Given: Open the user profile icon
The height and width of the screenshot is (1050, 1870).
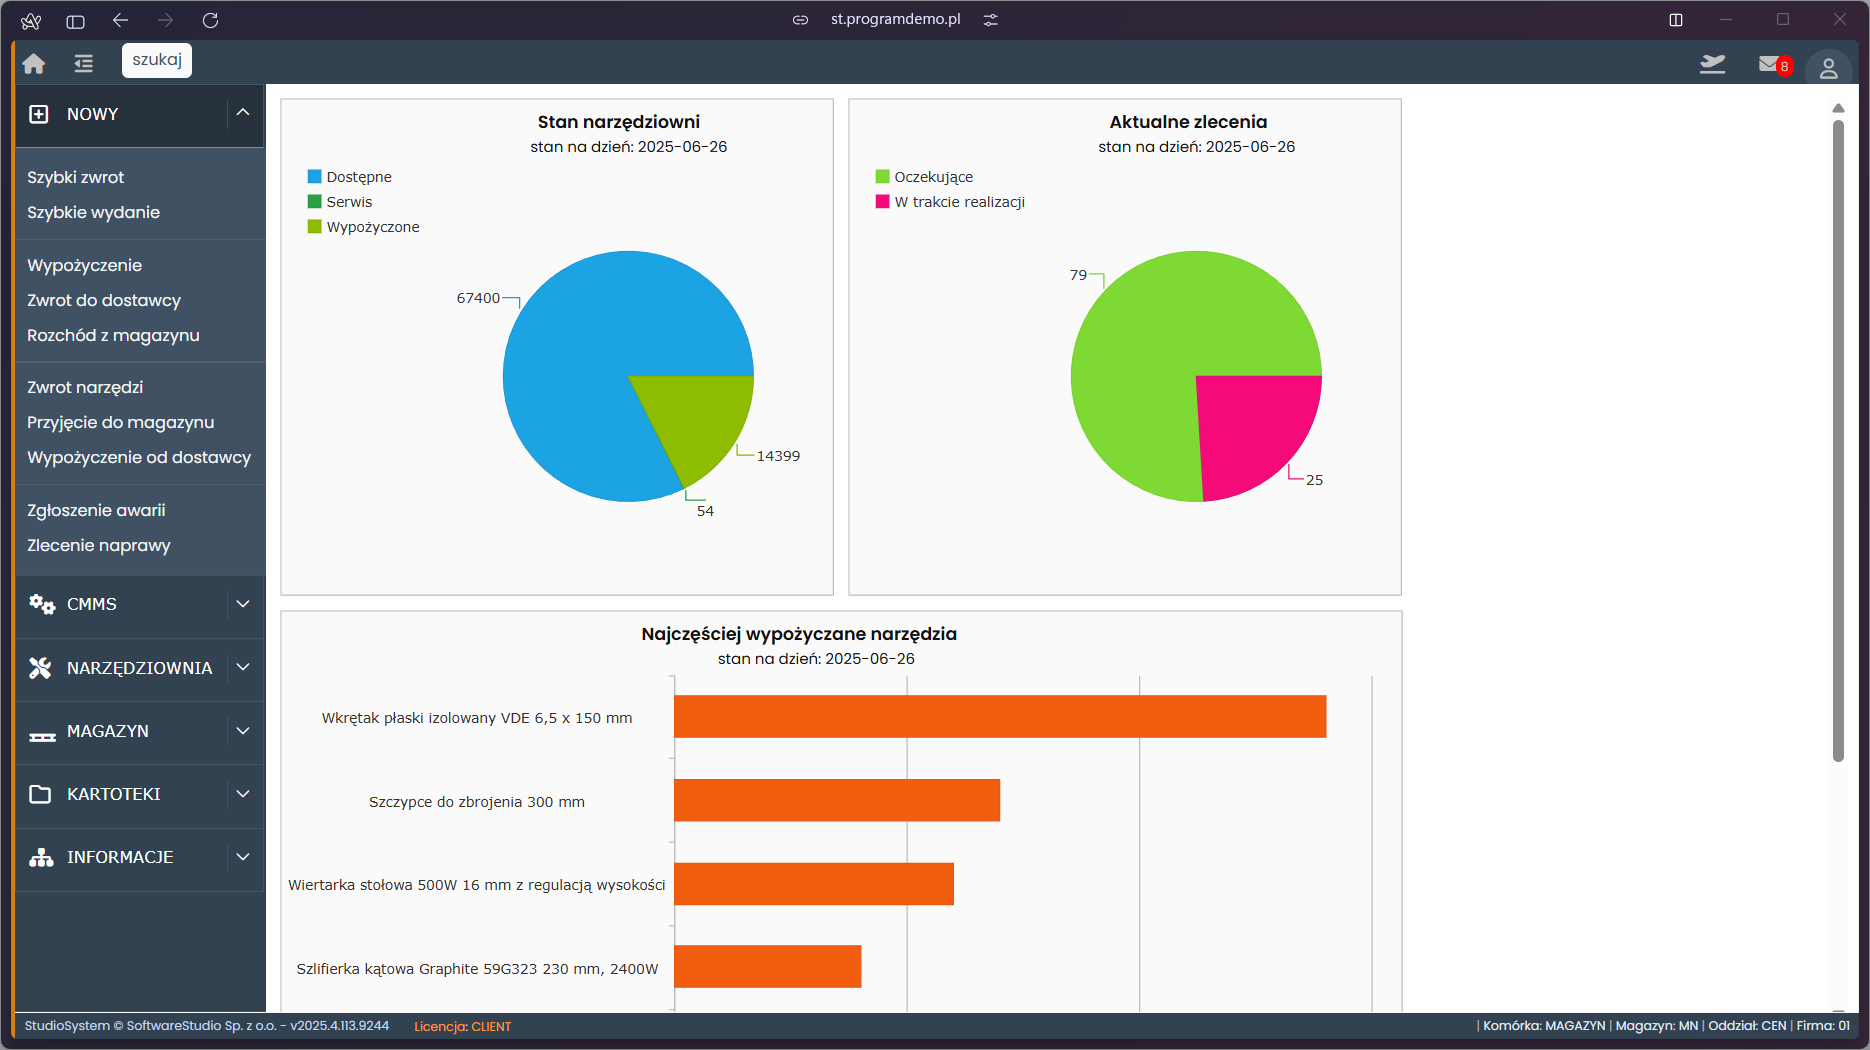Looking at the screenshot, I should click(1828, 68).
